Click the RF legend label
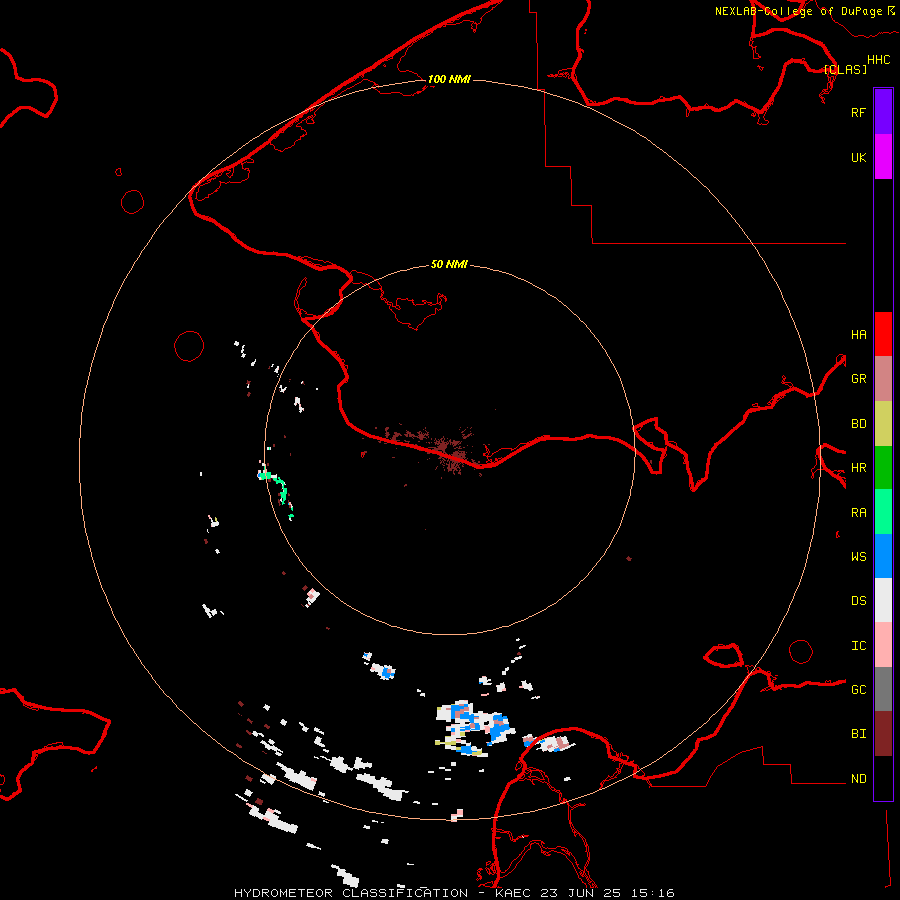 858,112
